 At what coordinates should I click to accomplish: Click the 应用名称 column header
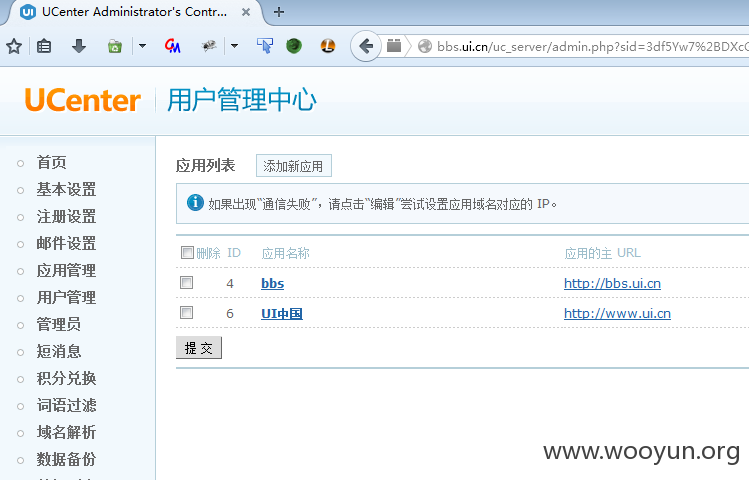(286, 253)
